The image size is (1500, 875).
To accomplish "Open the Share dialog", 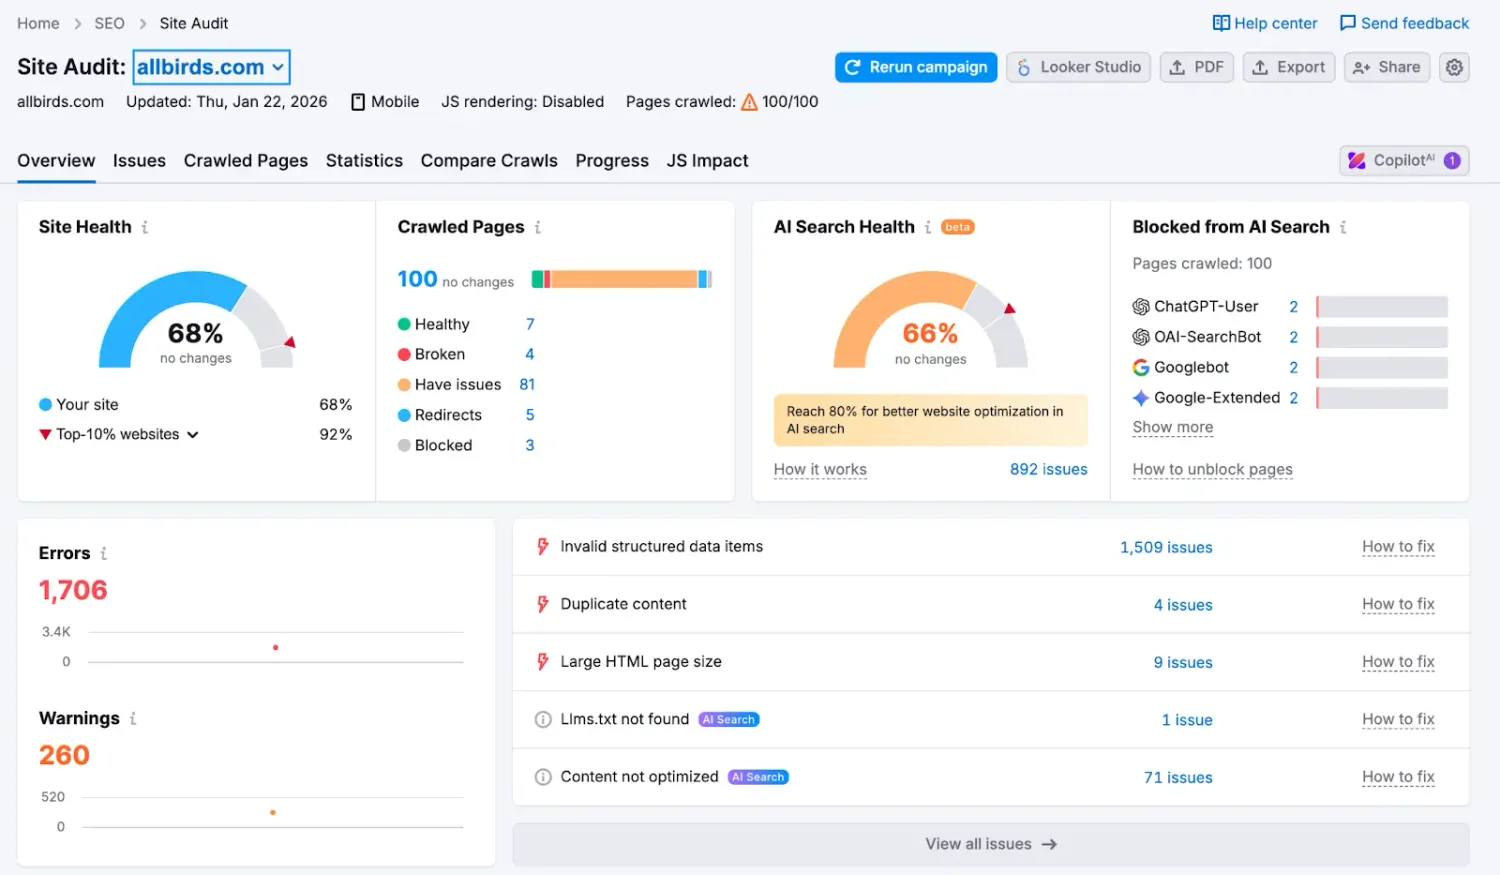I will [1386, 67].
